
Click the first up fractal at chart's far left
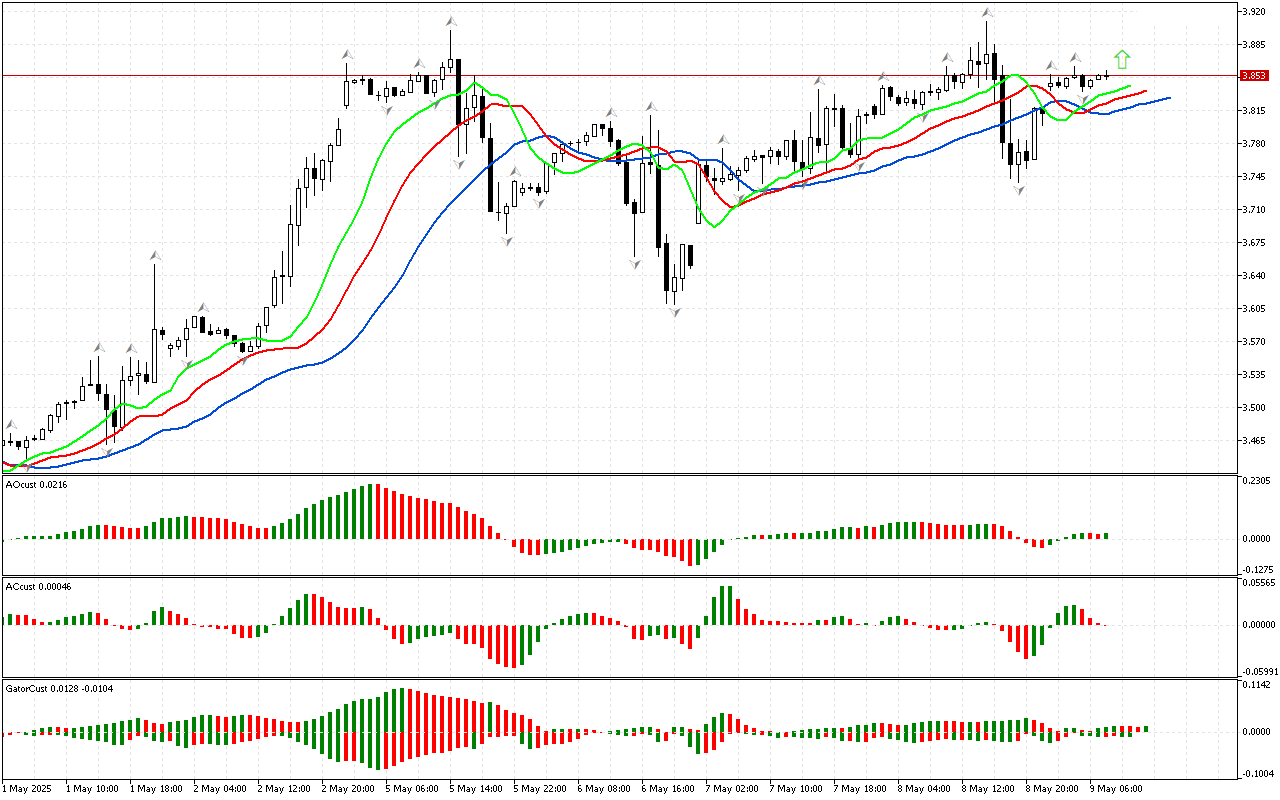pyautogui.click(x=11, y=425)
